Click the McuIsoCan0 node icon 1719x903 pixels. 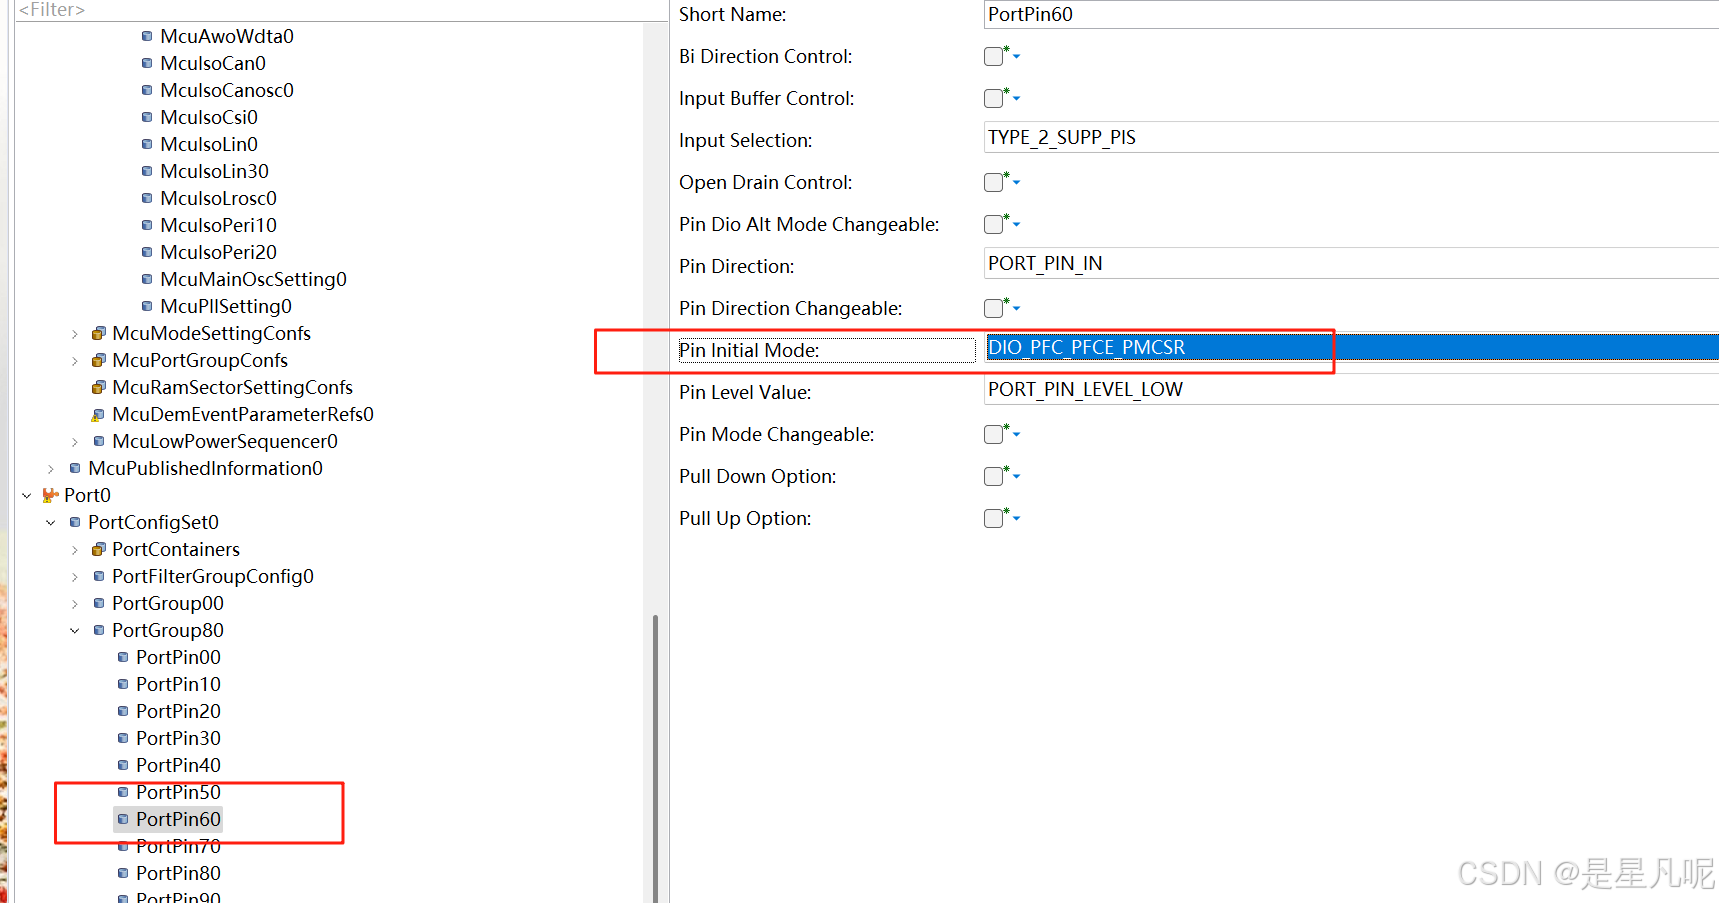point(147,63)
